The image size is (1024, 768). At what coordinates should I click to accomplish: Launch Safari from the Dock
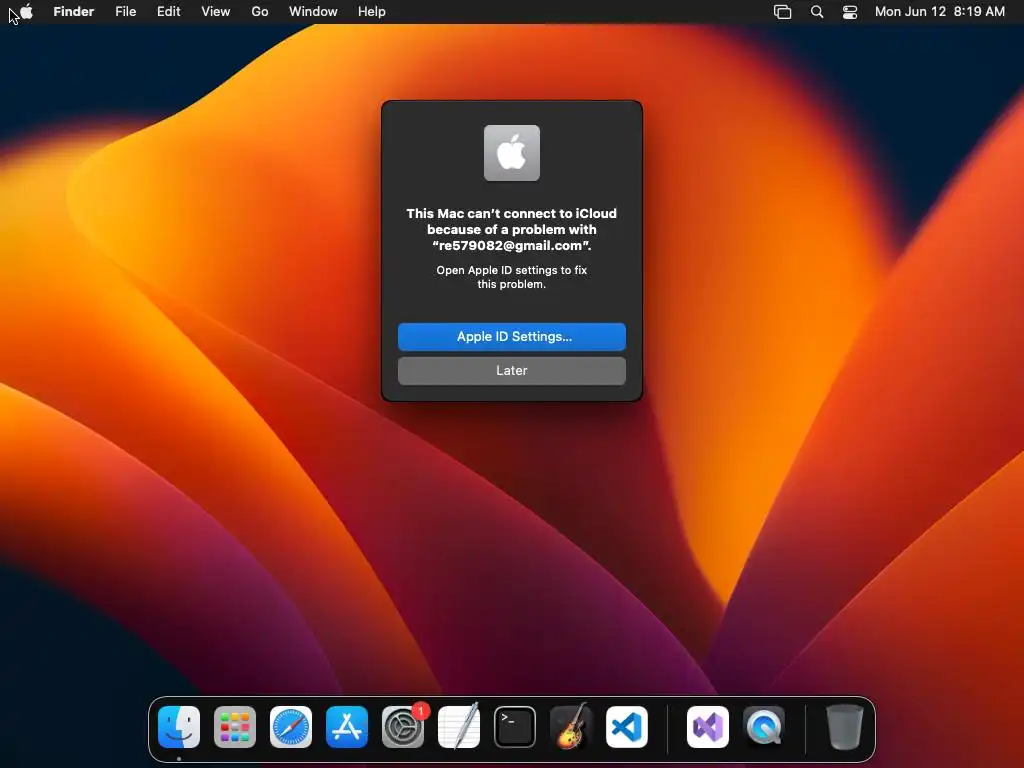[291, 727]
